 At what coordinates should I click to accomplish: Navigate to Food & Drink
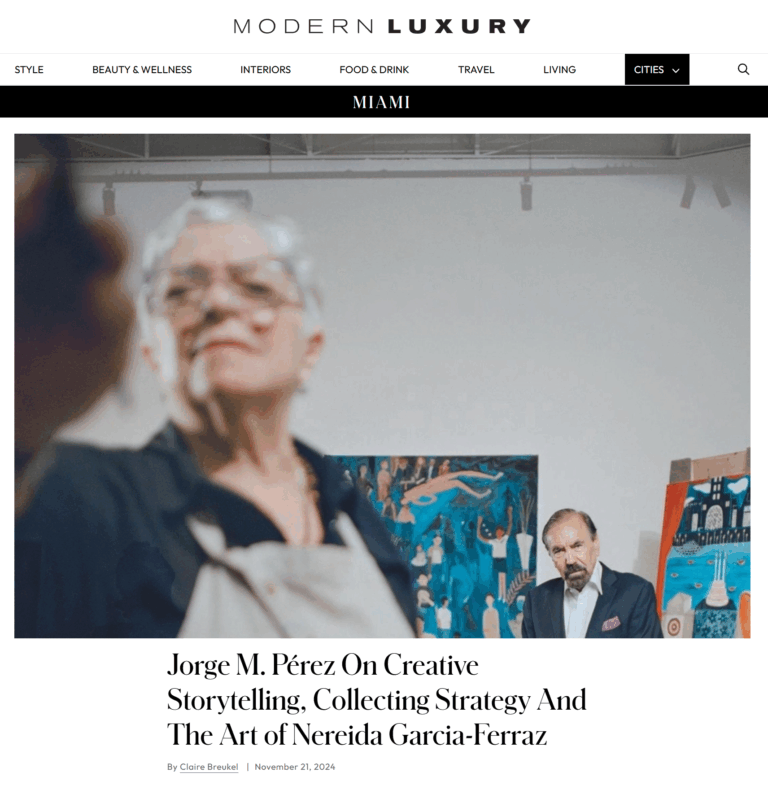pos(374,69)
